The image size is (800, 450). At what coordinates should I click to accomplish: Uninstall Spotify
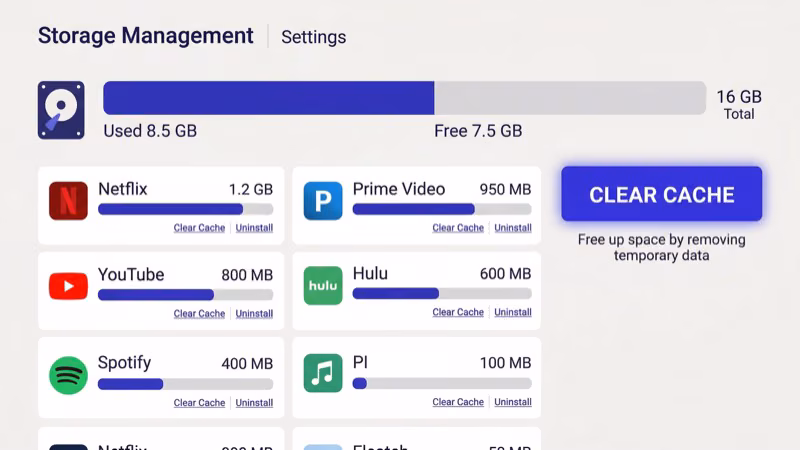[254, 403]
